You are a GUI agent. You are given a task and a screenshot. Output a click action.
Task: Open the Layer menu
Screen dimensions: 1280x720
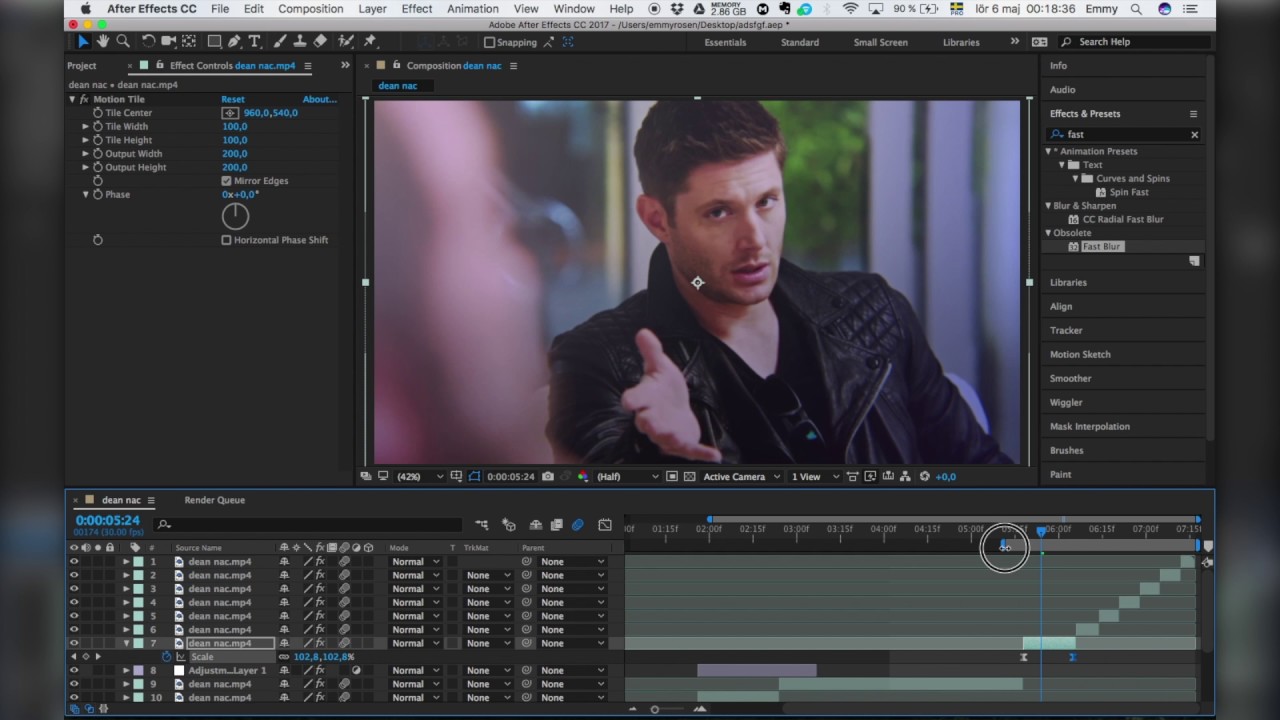pos(372,9)
